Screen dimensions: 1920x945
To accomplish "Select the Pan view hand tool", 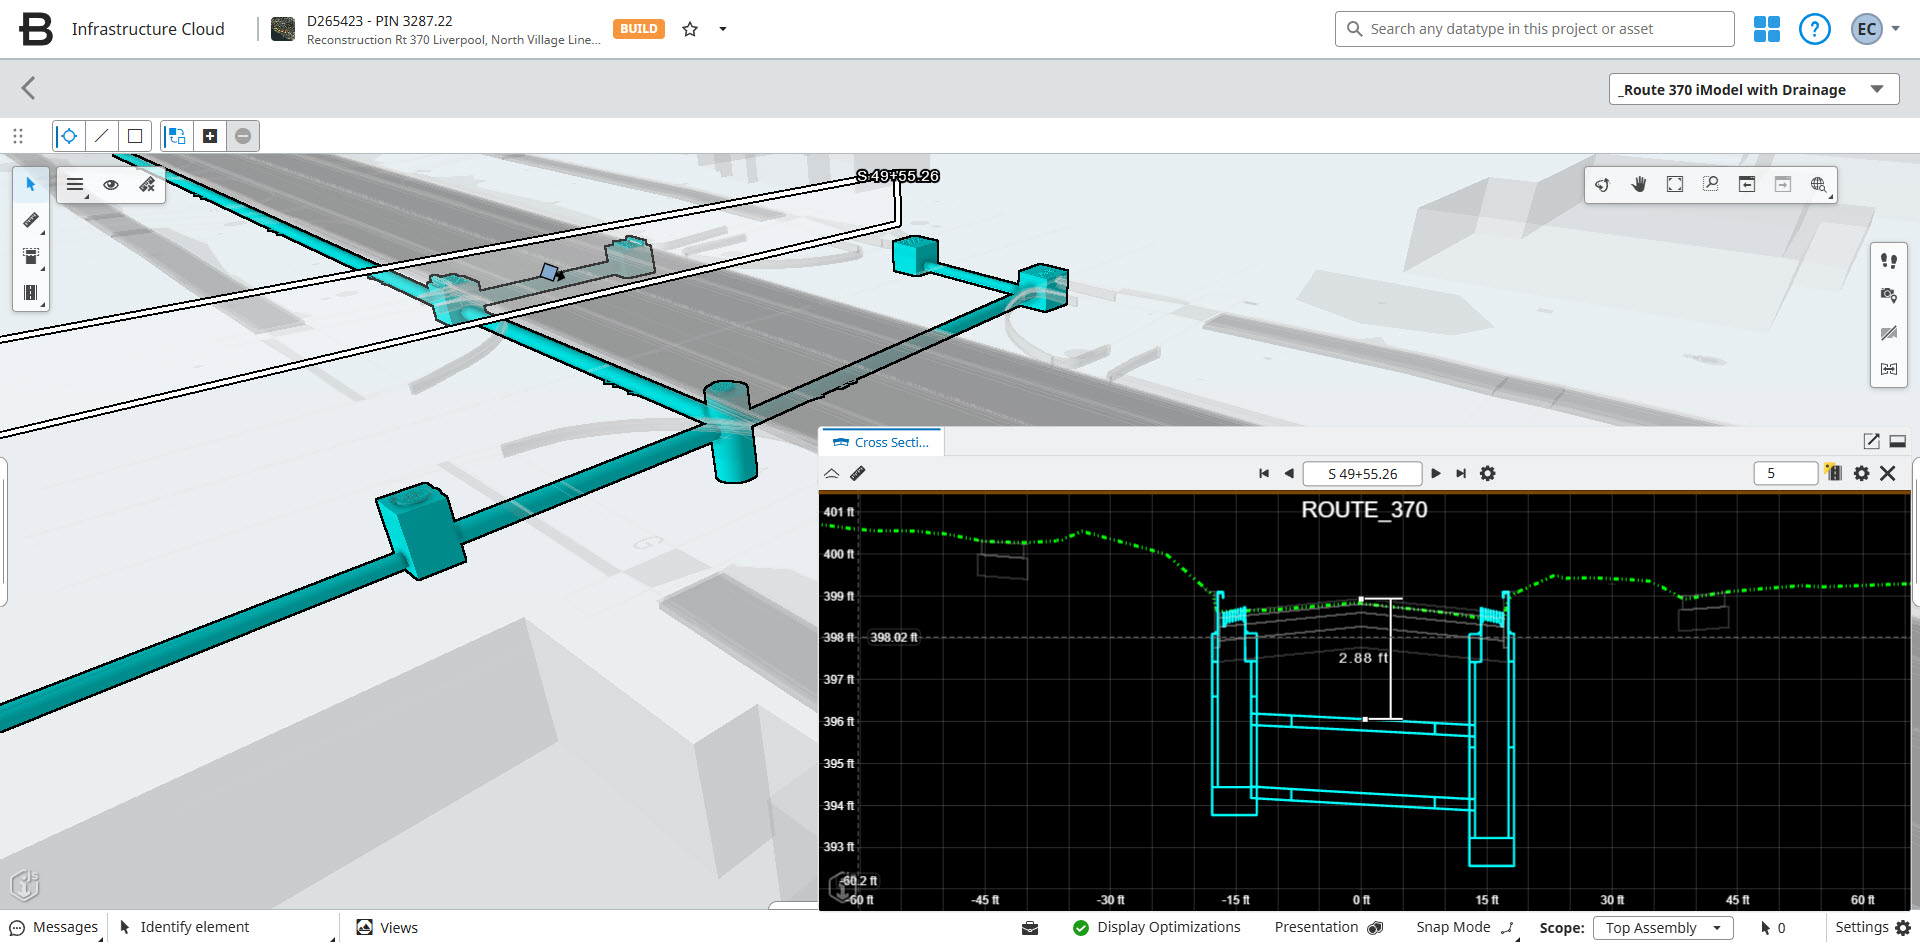I will [1638, 185].
